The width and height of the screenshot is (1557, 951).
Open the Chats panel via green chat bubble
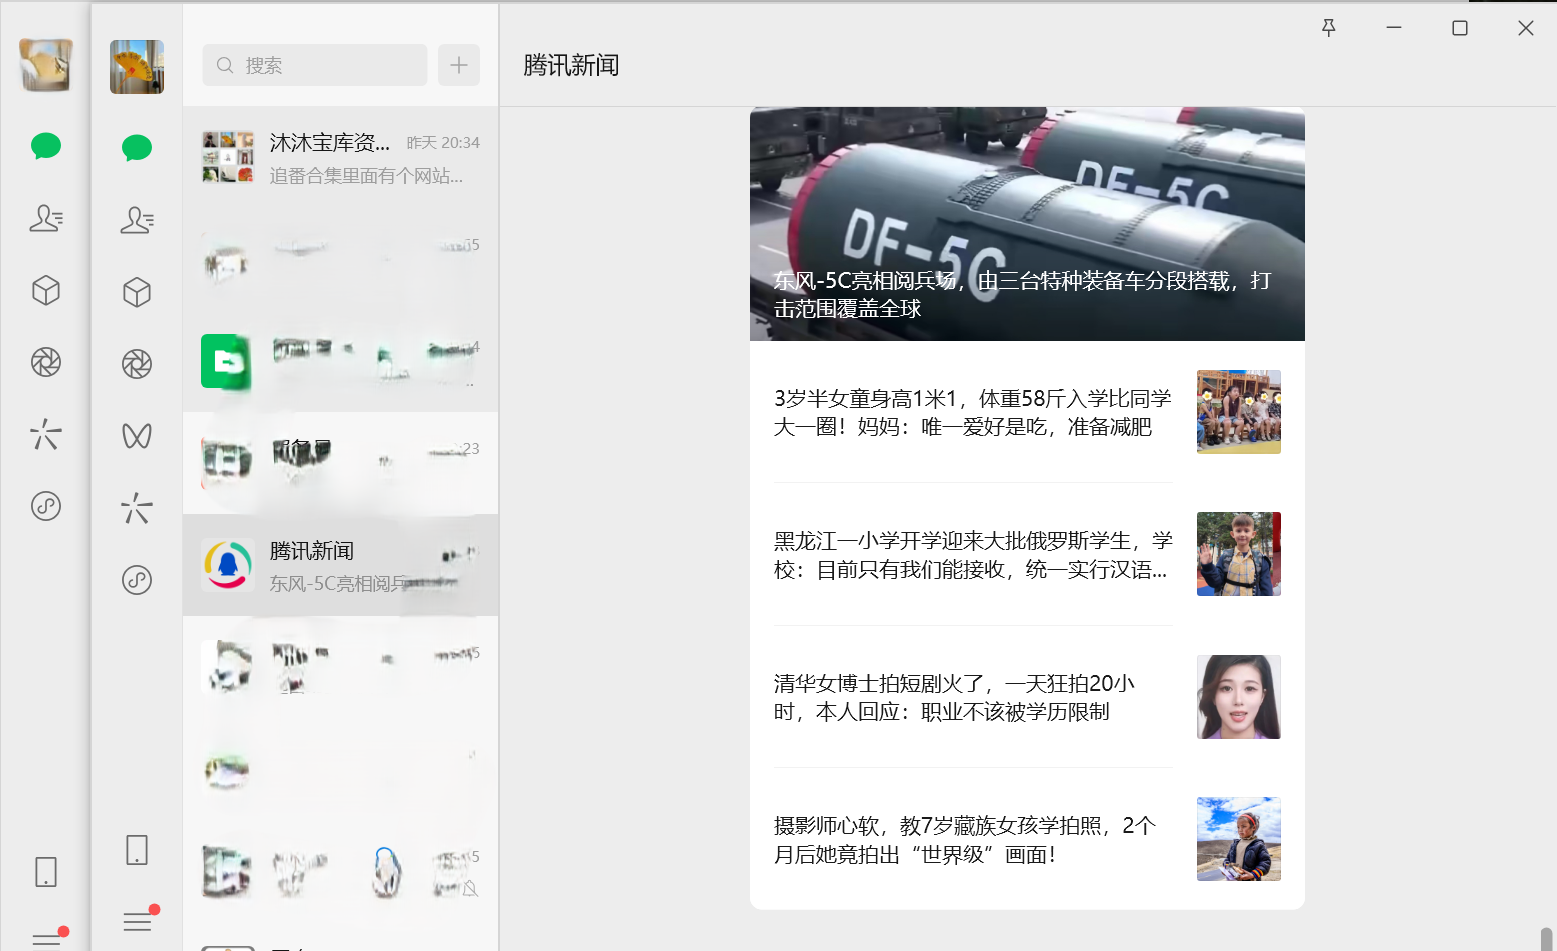pyautogui.click(x=44, y=146)
